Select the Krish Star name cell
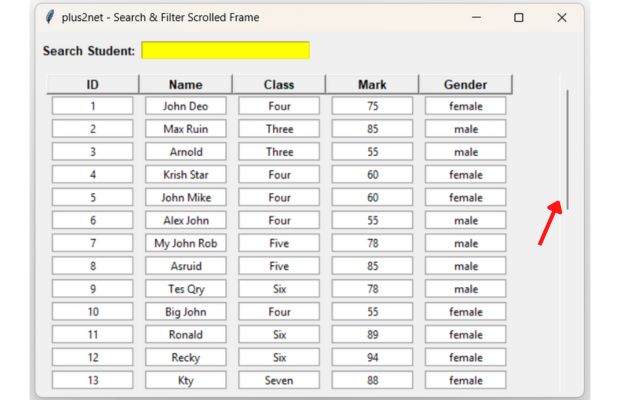620x400 pixels. coord(186,175)
